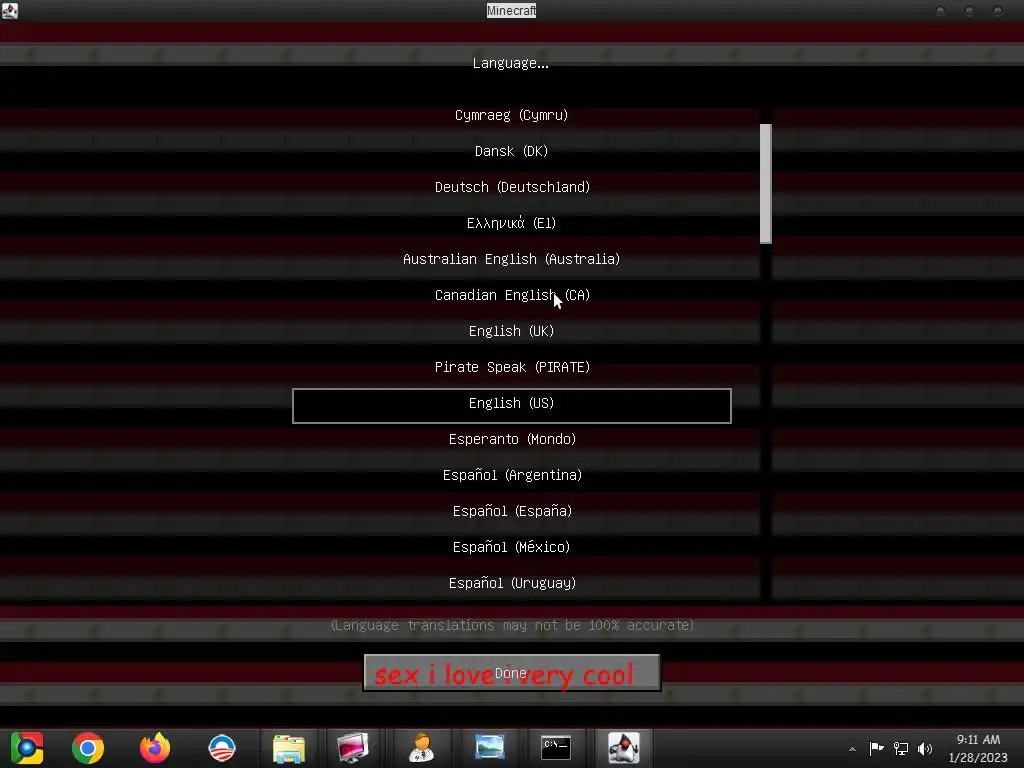Open the volume speaker tray icon
The height and width of the screenshot is (768, 1024).
pos(925,748)
